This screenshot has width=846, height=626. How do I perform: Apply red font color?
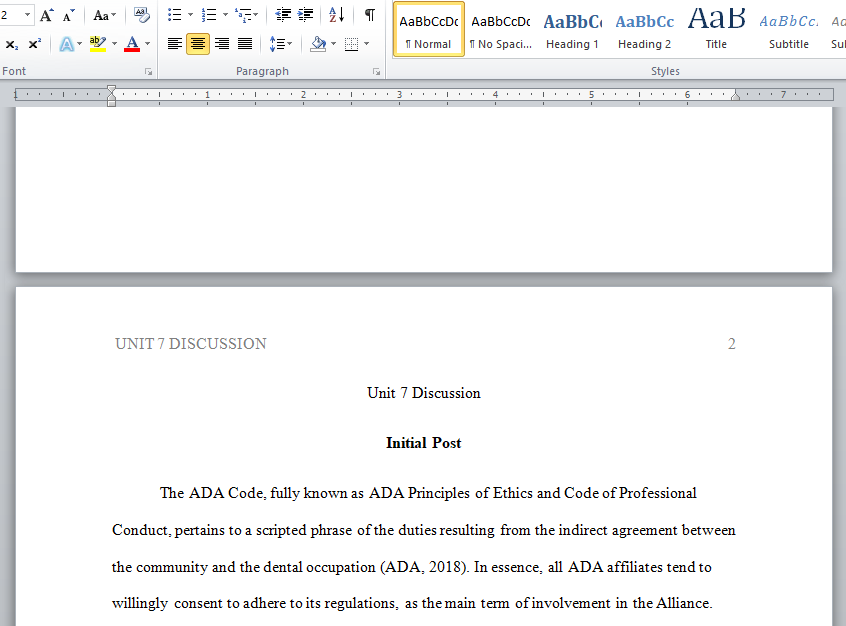[x=132, y=44]
